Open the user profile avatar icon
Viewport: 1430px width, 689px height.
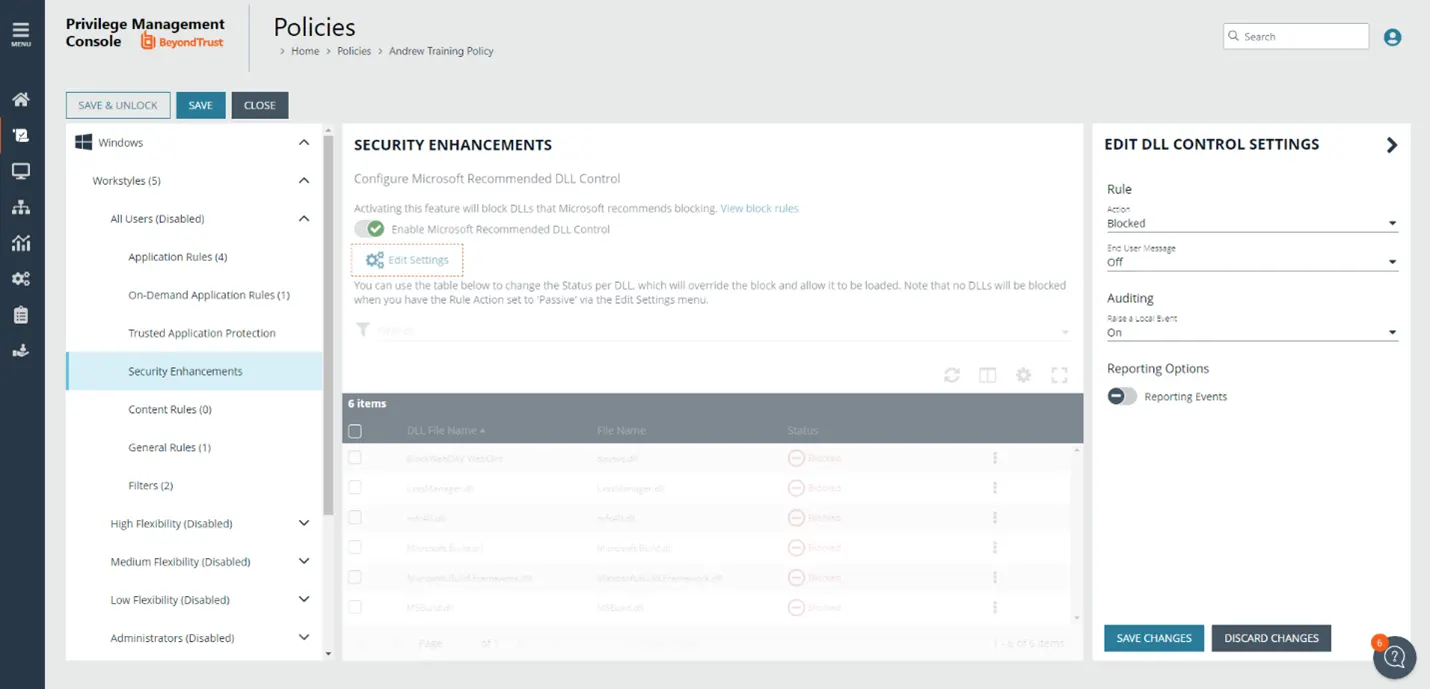coord(1392,37)
